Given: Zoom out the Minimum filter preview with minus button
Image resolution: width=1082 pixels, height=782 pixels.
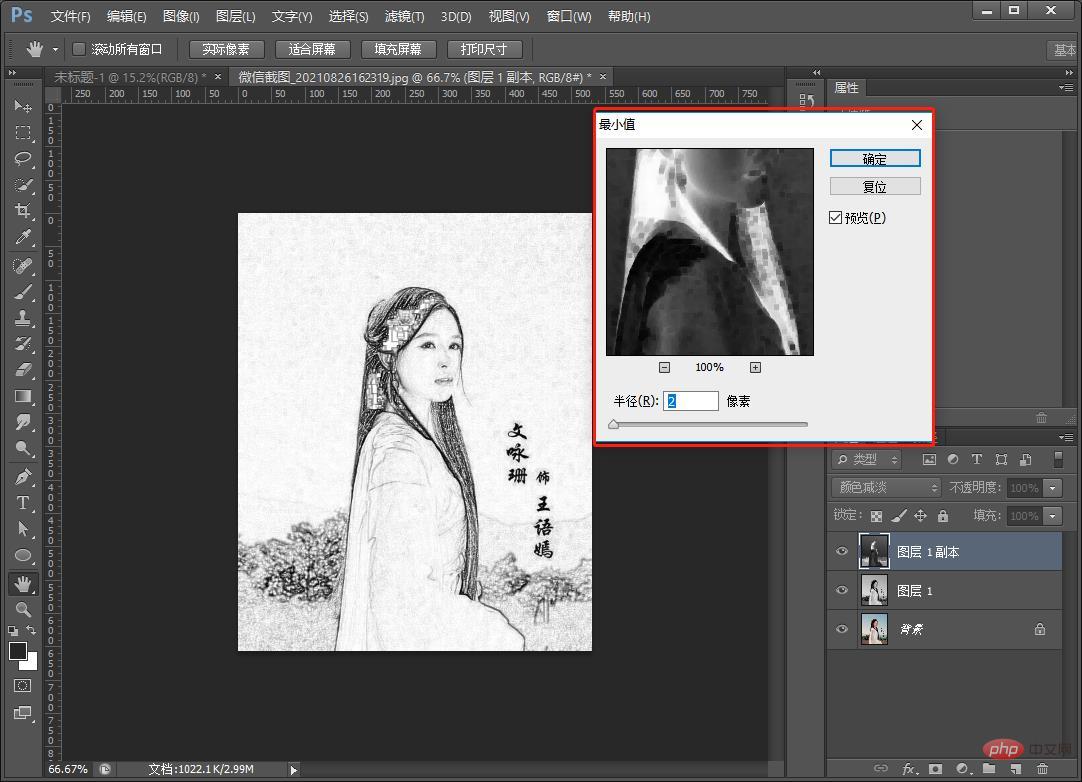Looking at the screenshot, I should pos(665,367).
